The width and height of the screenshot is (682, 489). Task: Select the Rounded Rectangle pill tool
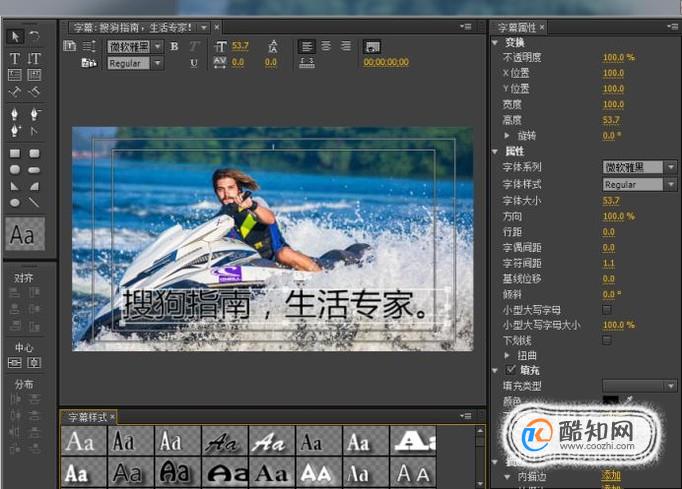tap(34, 170)
